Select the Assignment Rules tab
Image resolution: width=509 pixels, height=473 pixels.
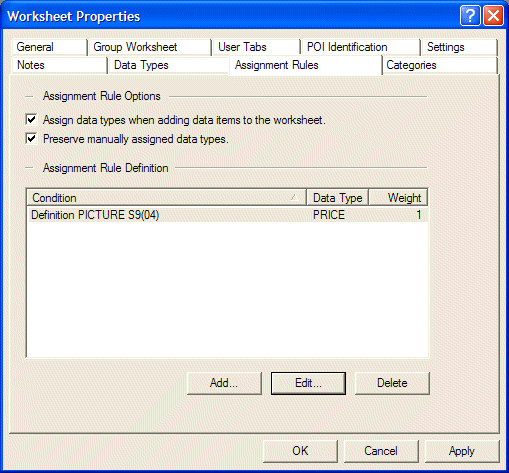pos(305,65)
